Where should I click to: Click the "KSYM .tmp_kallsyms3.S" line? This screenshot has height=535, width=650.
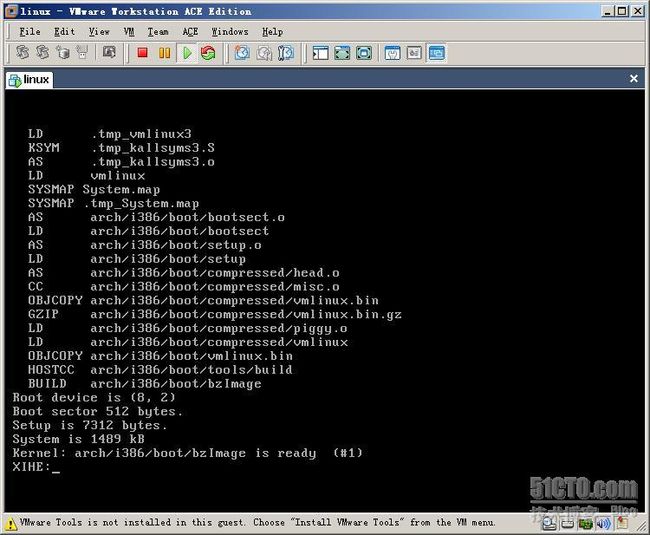coord(121,148)
